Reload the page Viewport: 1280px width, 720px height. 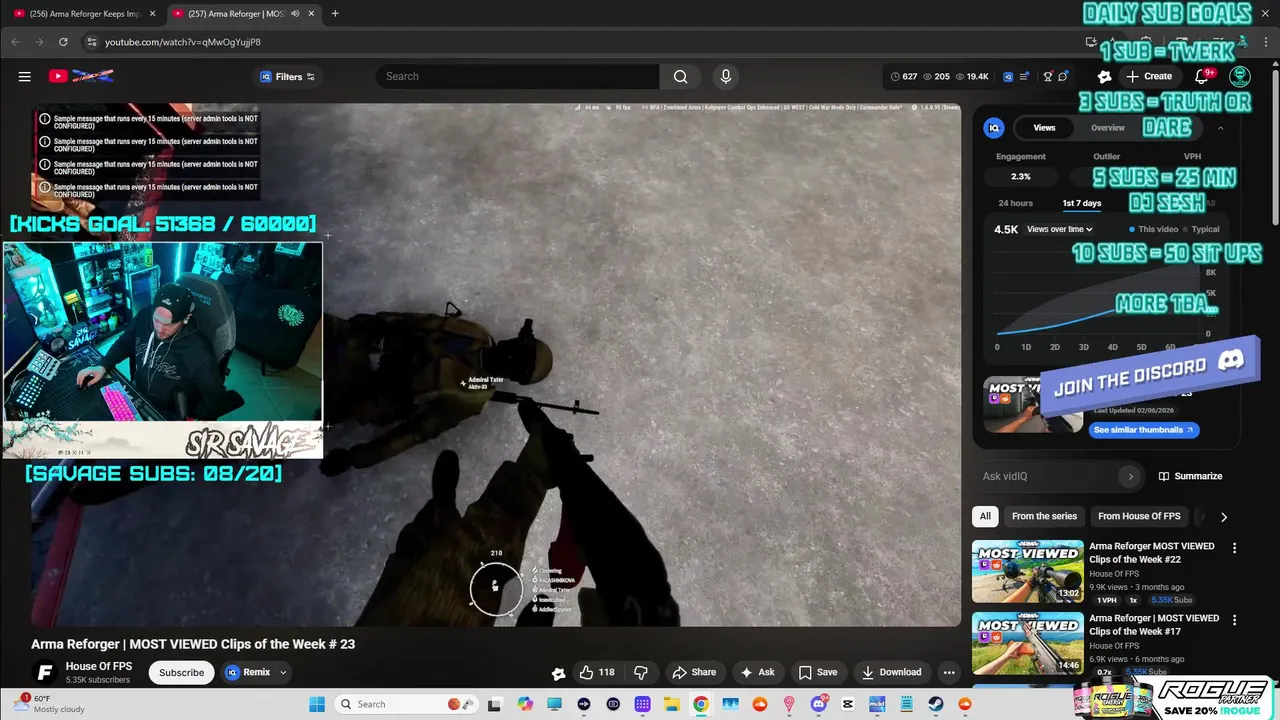click(63, 42)
